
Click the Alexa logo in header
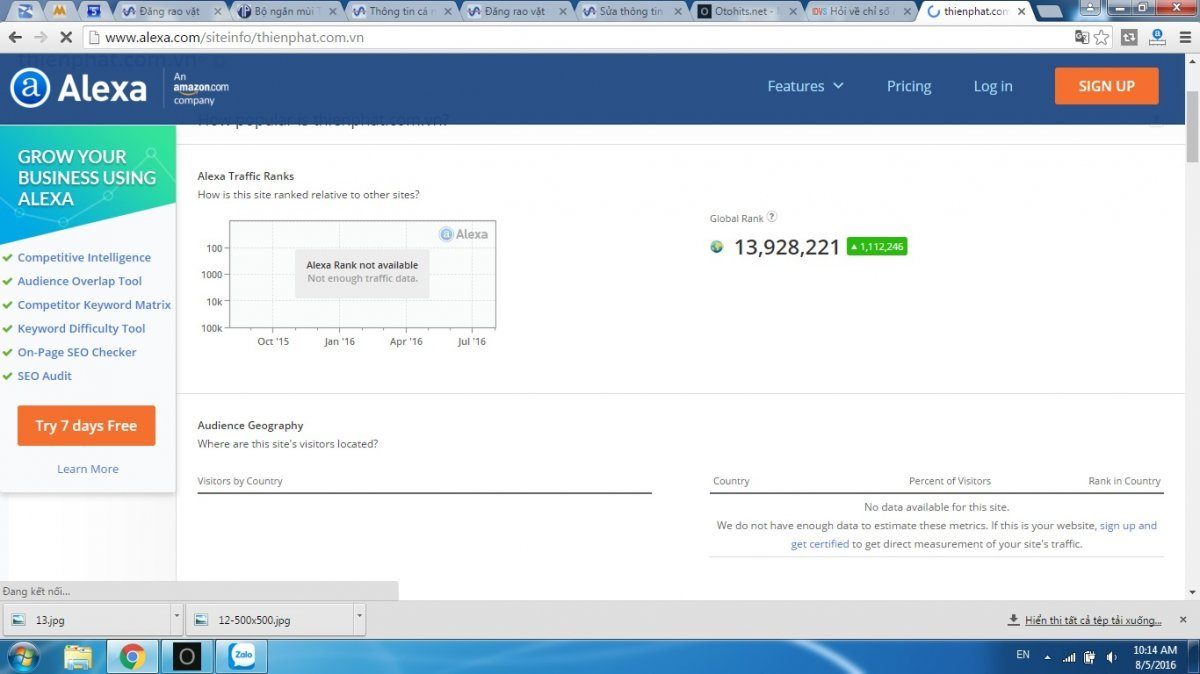pyautogui.click(x=79, y=88)
